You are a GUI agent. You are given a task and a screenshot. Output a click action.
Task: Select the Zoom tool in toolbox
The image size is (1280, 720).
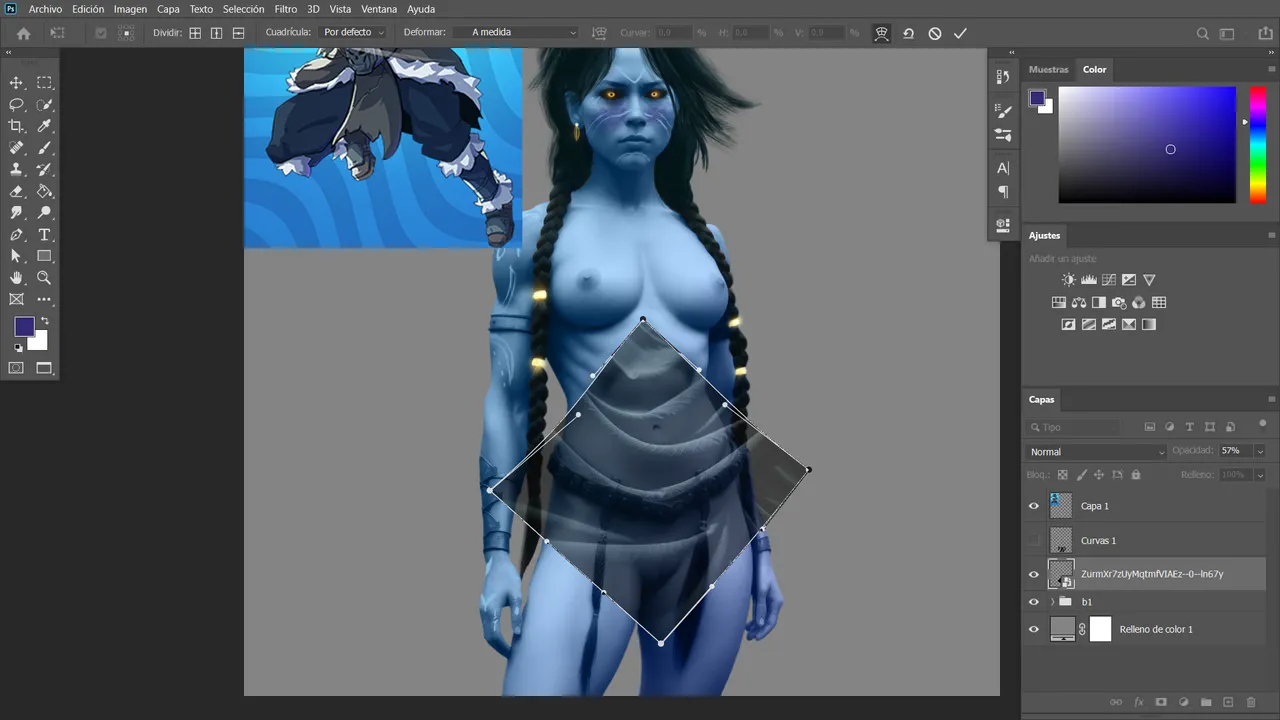[x=45, y=278]
